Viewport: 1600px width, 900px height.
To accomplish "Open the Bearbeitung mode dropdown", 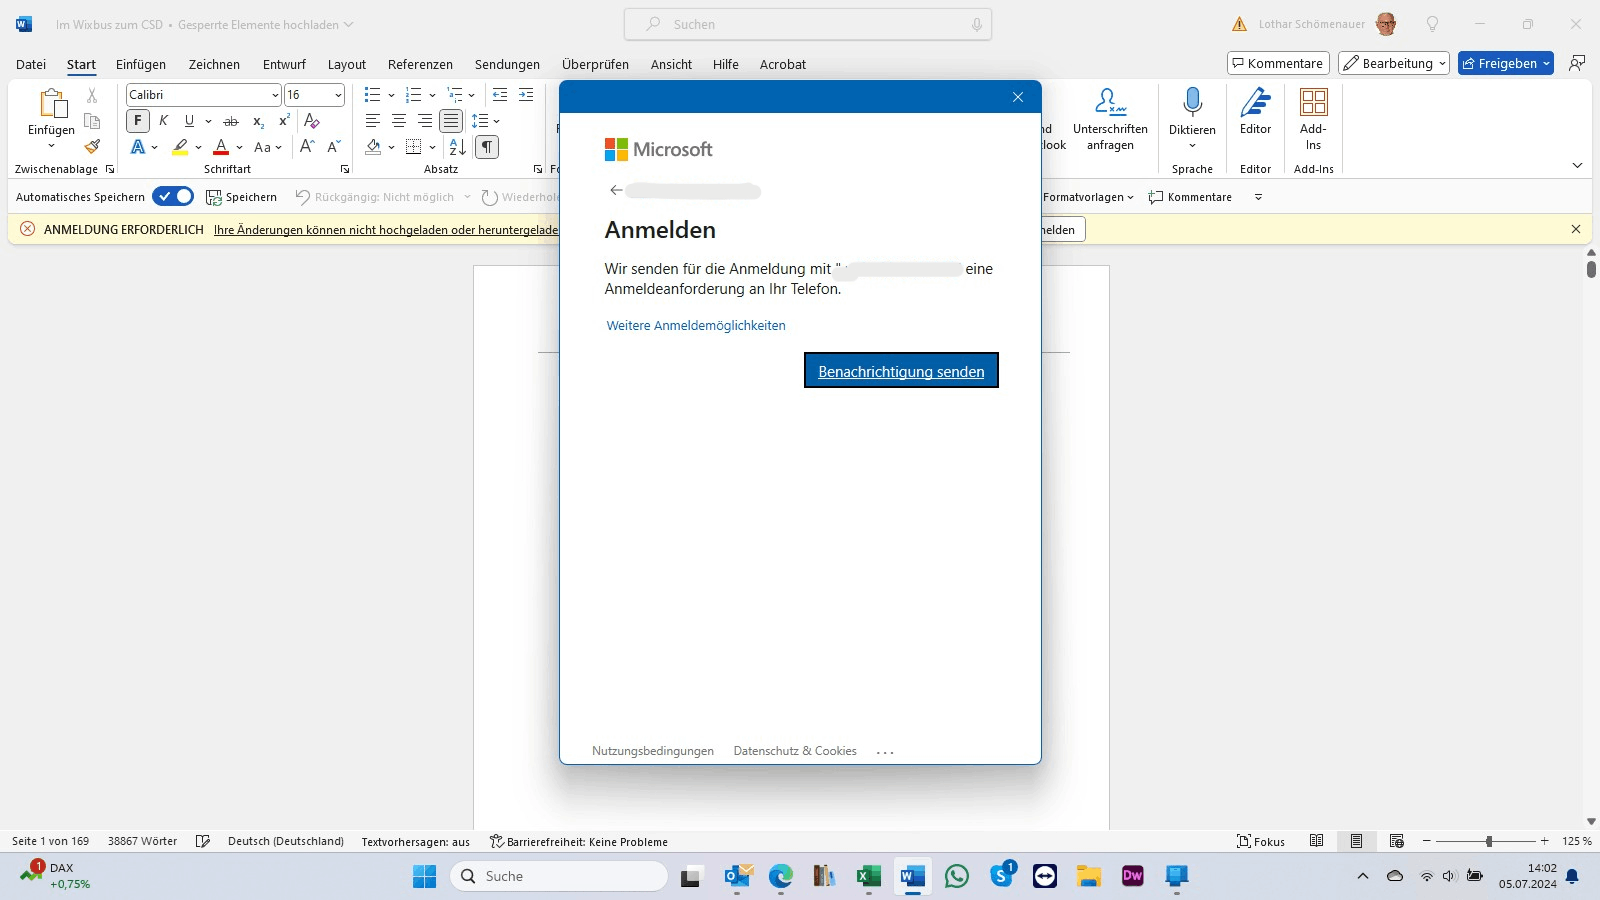I will pyautogui.click(x=1394, y=63).
